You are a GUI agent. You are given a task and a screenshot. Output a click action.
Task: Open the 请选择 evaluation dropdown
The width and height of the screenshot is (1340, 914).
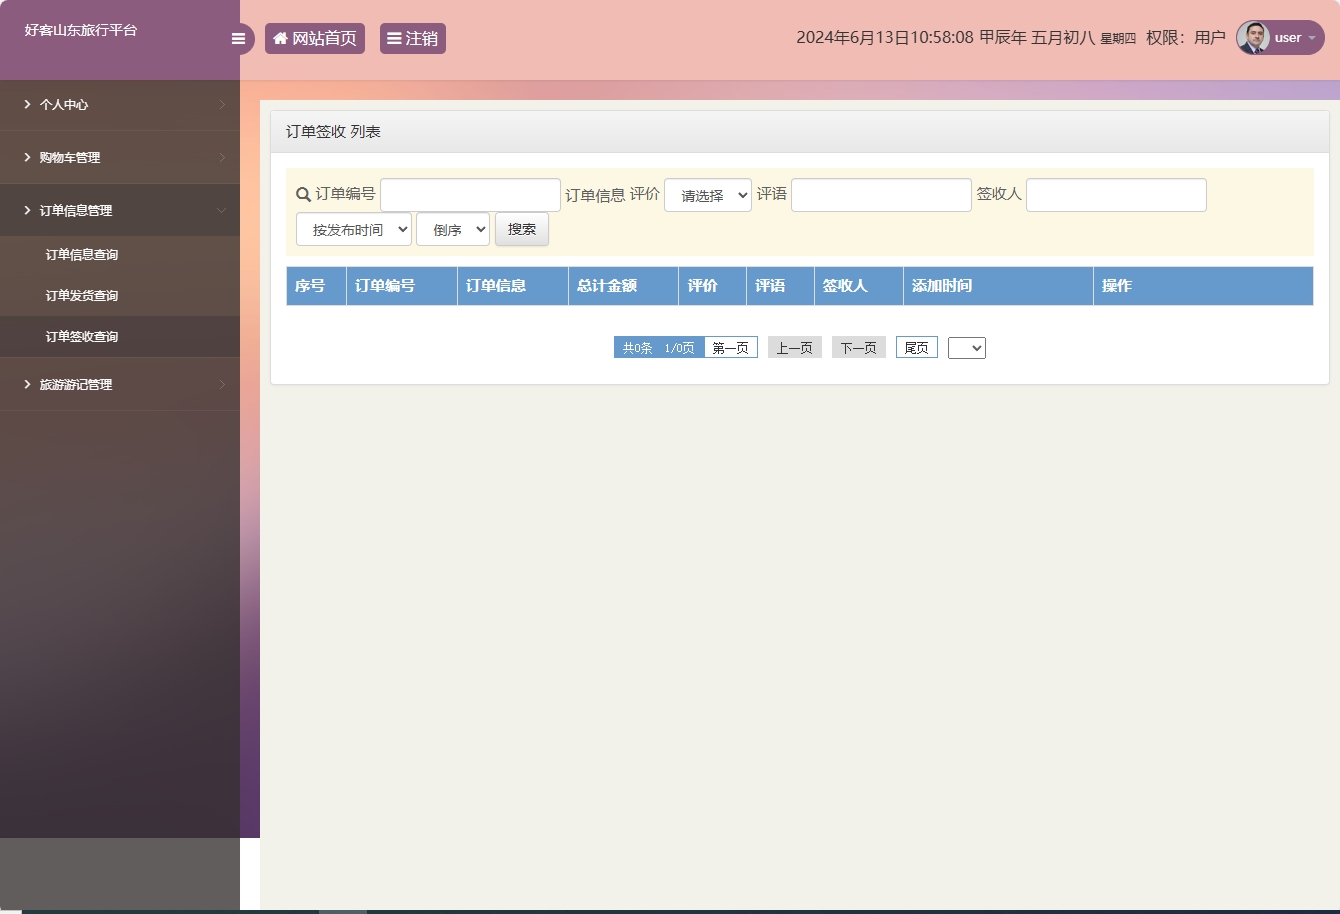[707, 194]
